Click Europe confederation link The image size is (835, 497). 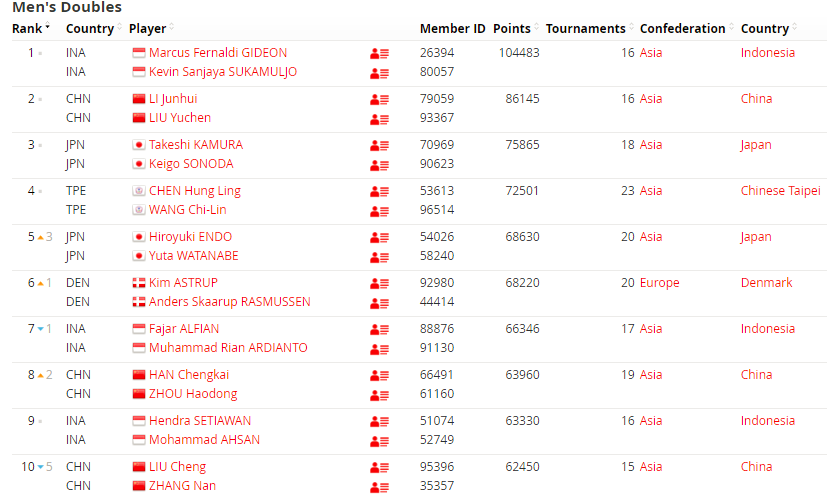click(659, 283)
